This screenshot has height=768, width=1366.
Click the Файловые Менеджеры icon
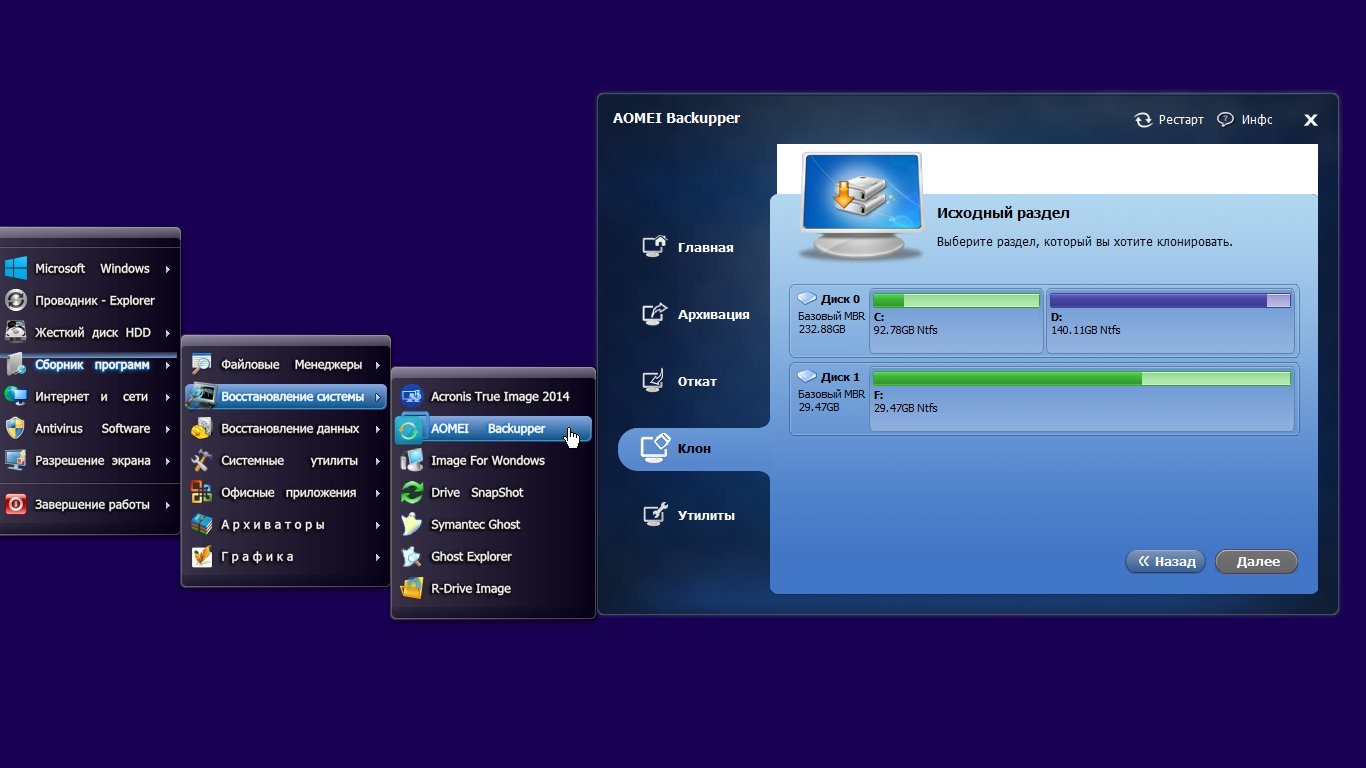pyautogui.click(x=202, y=364)
